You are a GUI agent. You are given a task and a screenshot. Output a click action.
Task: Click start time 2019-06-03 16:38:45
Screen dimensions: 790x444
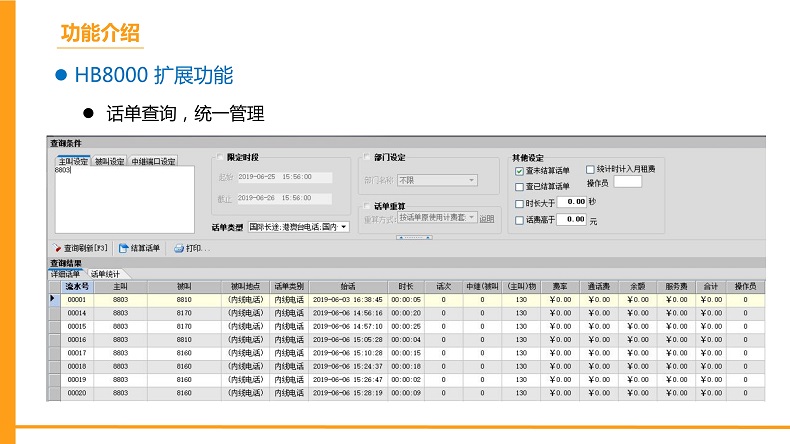348,300
